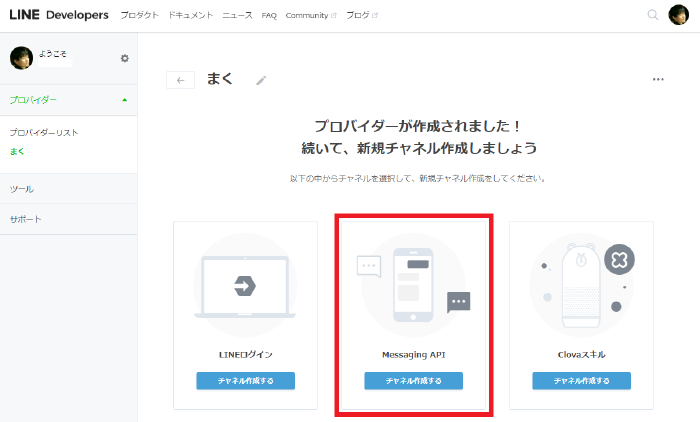700x422 pixels.
Task: Collapse the プロバイダー section arrow
Action: click(124, 100)
